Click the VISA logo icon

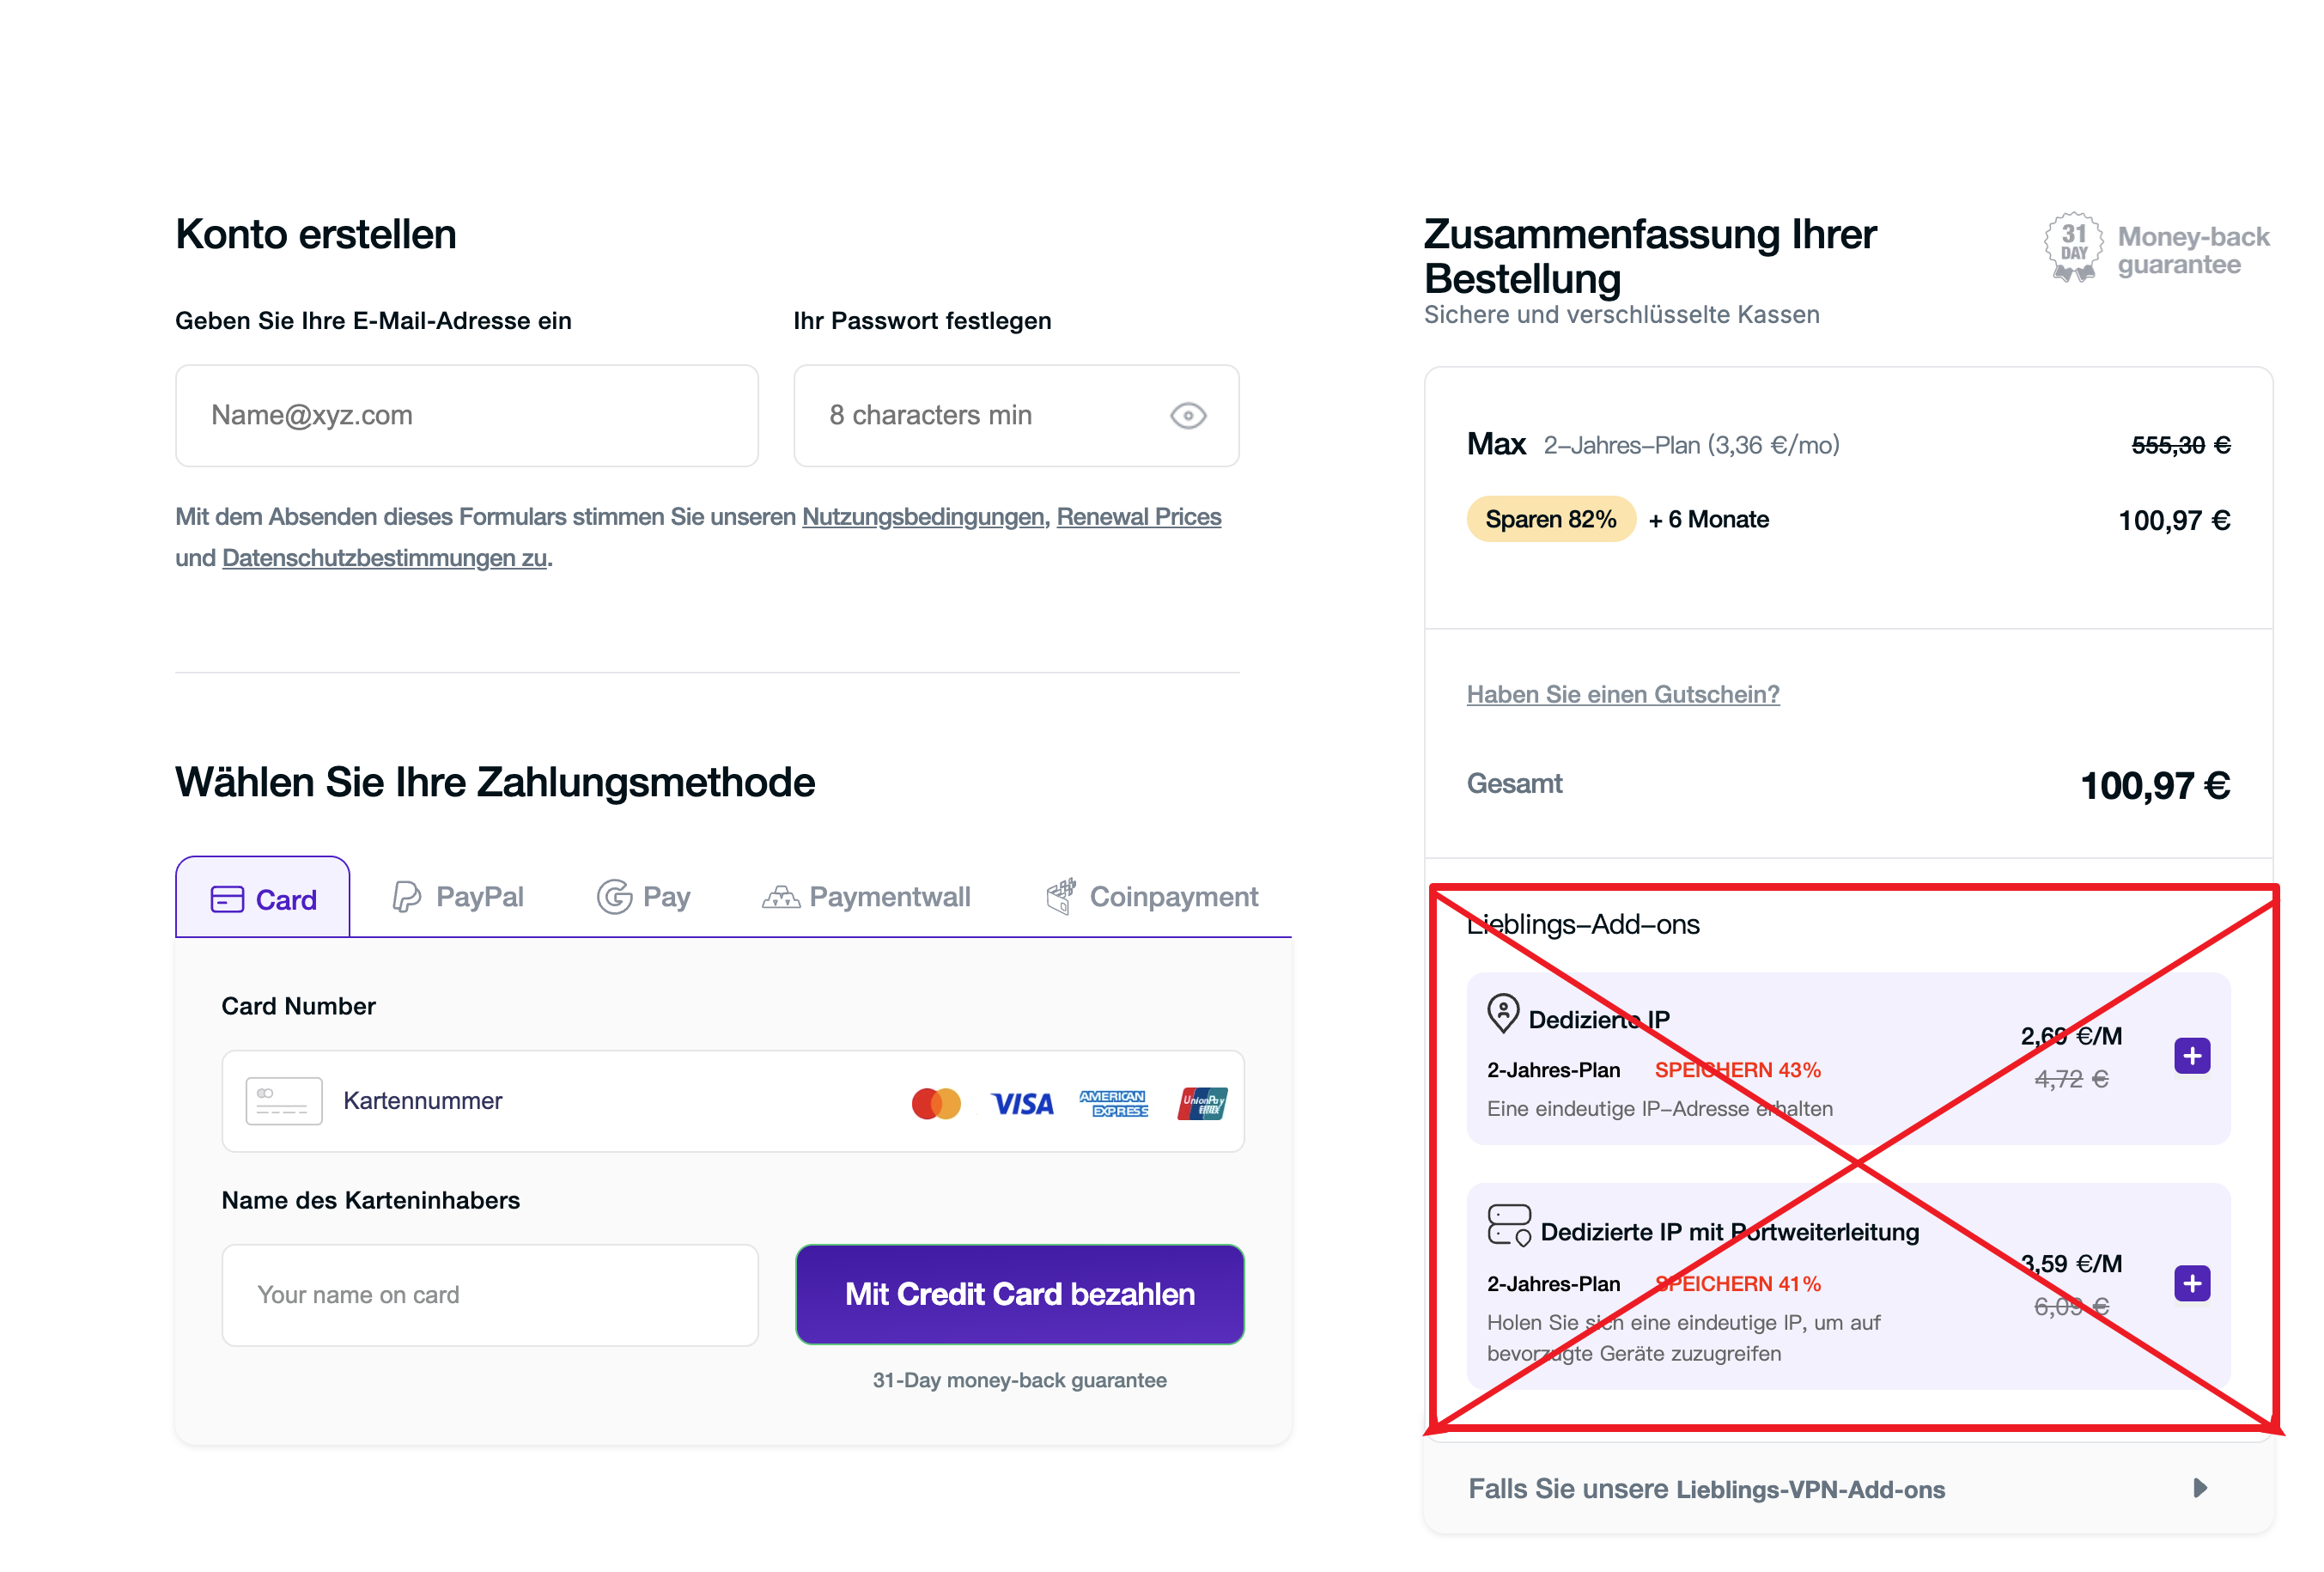[1022, 1104]
